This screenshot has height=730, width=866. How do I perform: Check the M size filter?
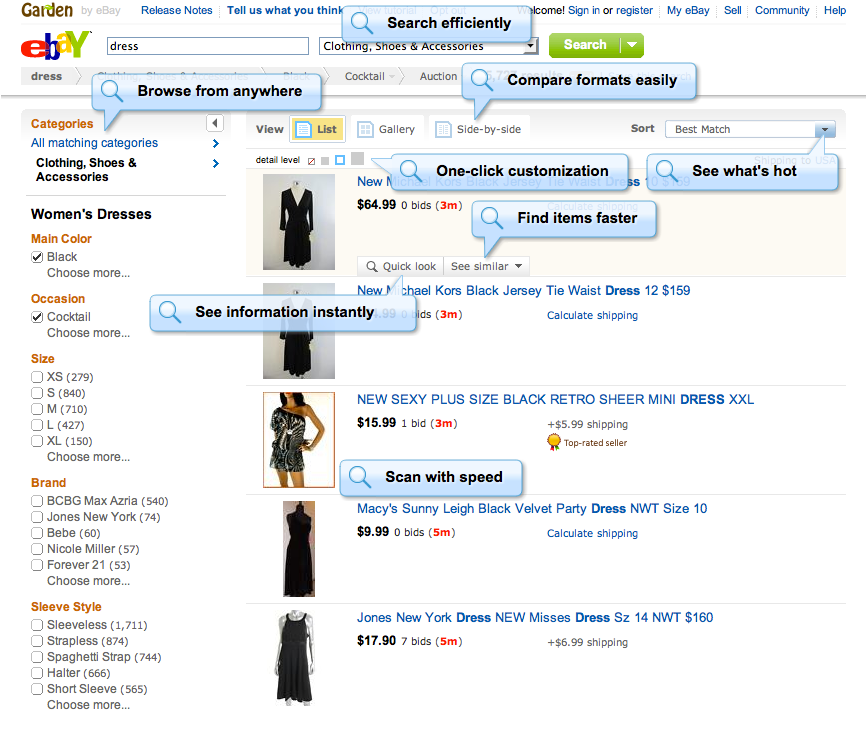[x=37, y=409]
